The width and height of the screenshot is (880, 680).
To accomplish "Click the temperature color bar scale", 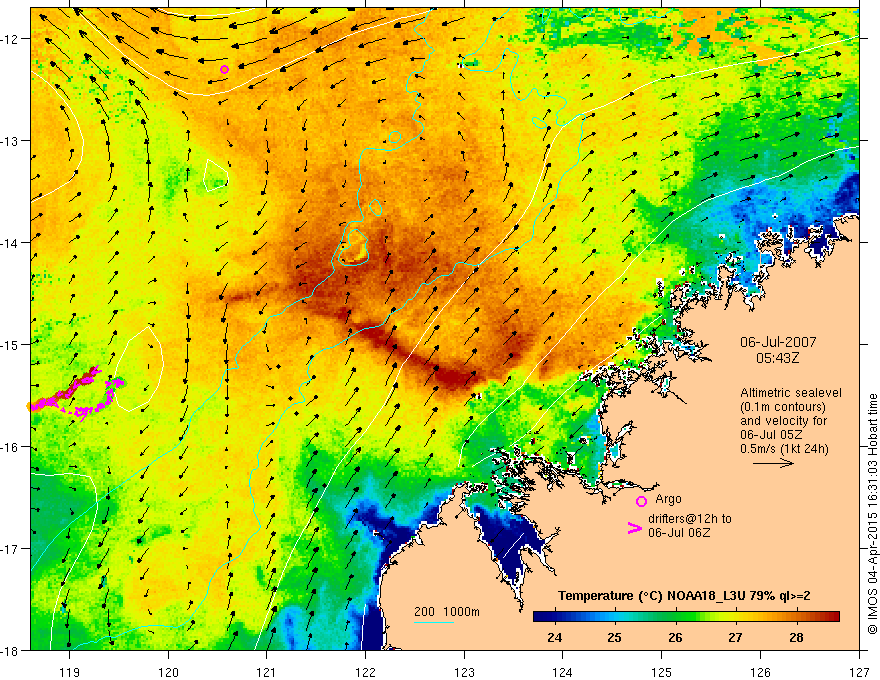I will [x=686, y=617].
